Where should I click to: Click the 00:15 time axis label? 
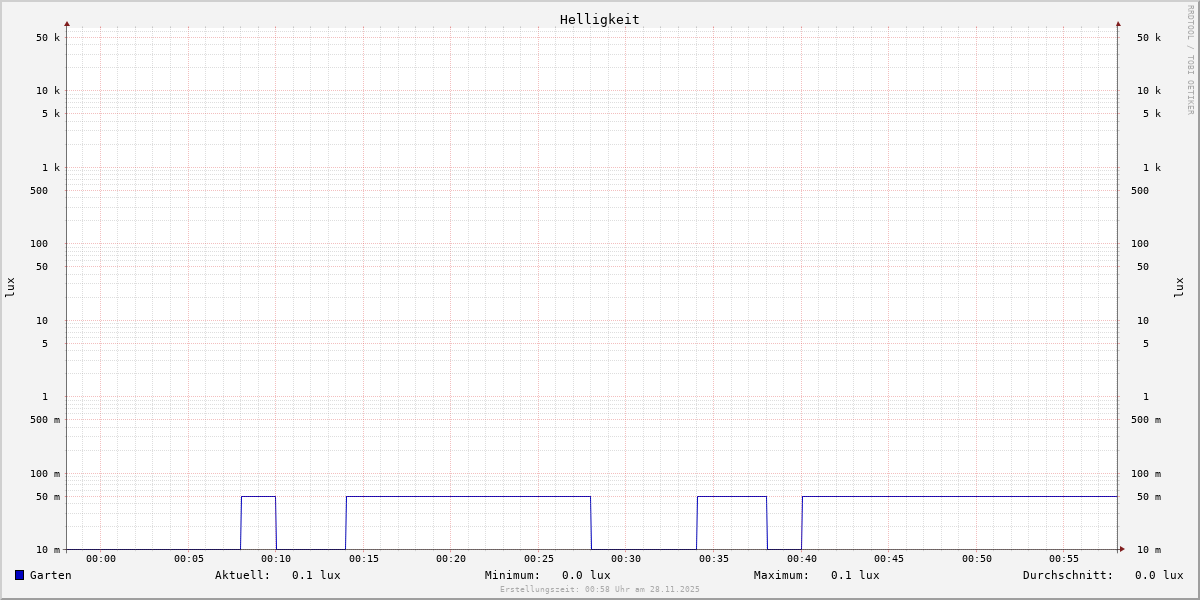(364, 559)
